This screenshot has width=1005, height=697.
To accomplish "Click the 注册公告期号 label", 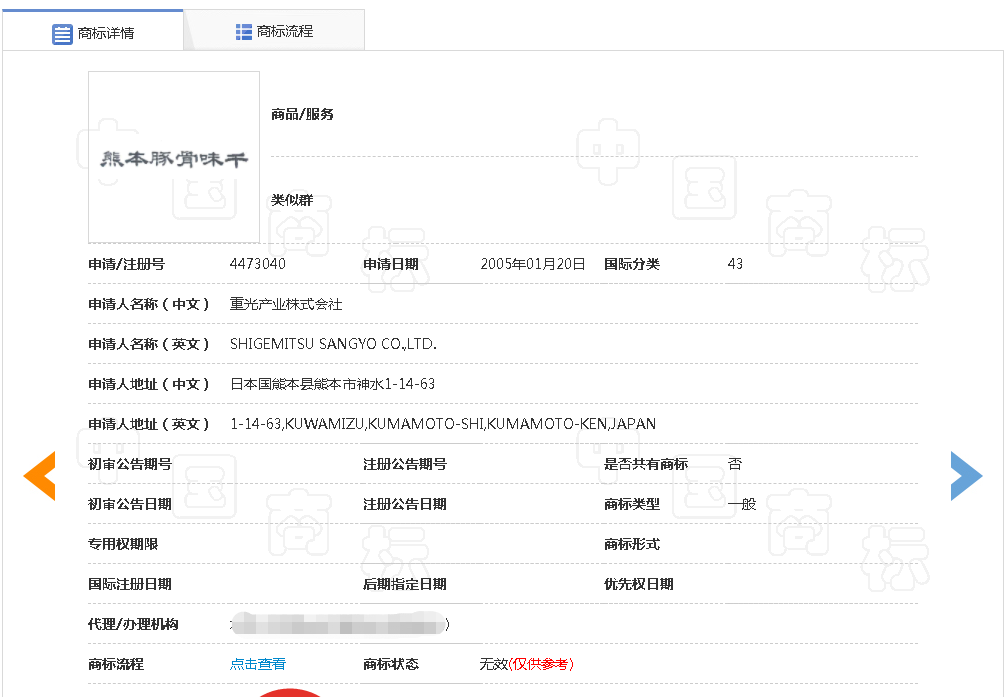I will pyautogui.click(x=404, y=464).
